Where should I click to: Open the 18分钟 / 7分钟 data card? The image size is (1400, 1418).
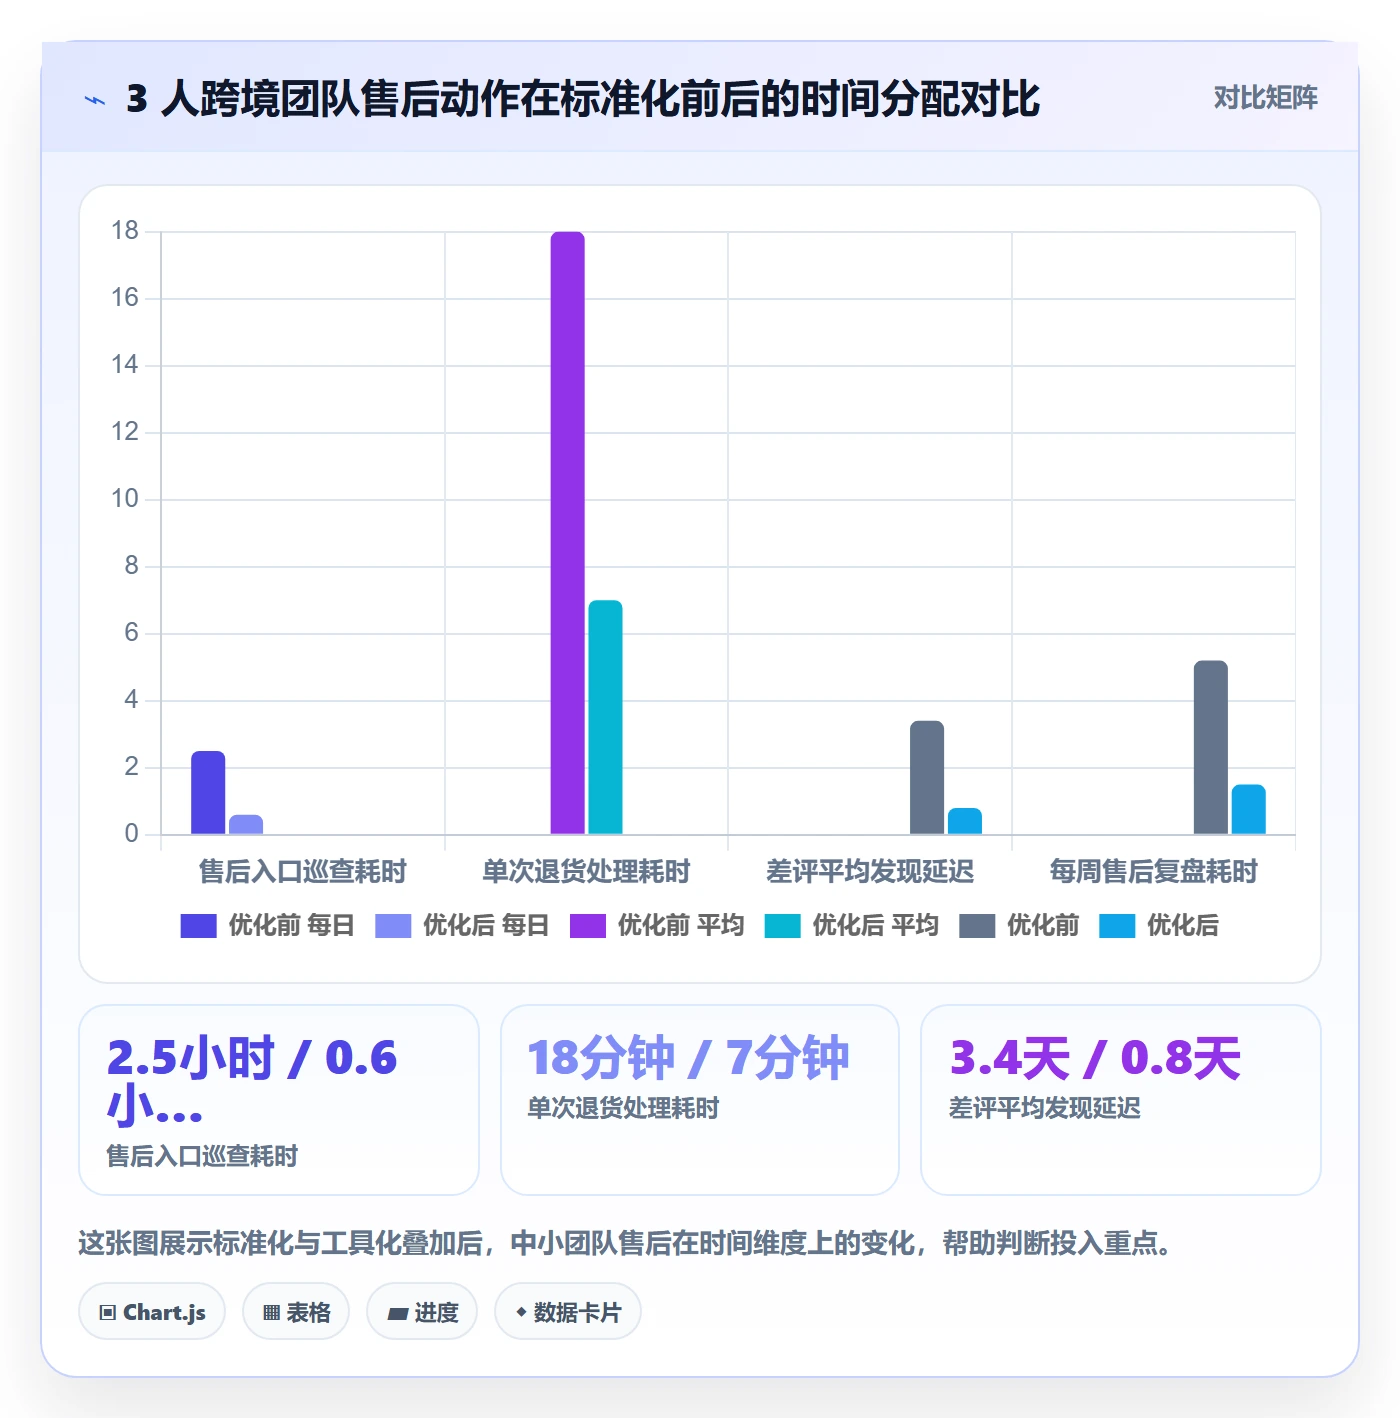[x=700, y=1100]
